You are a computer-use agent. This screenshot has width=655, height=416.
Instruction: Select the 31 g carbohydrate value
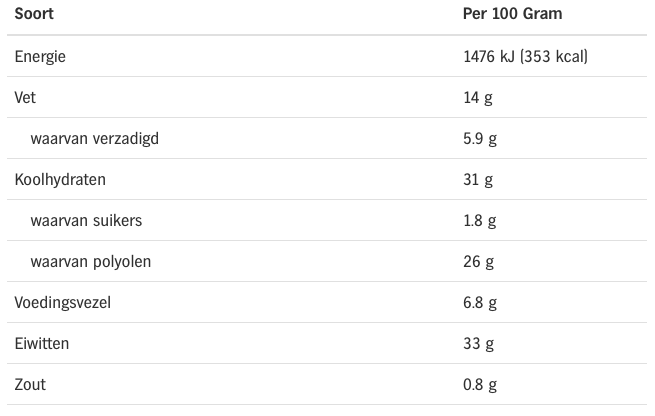tap(478, 179)
